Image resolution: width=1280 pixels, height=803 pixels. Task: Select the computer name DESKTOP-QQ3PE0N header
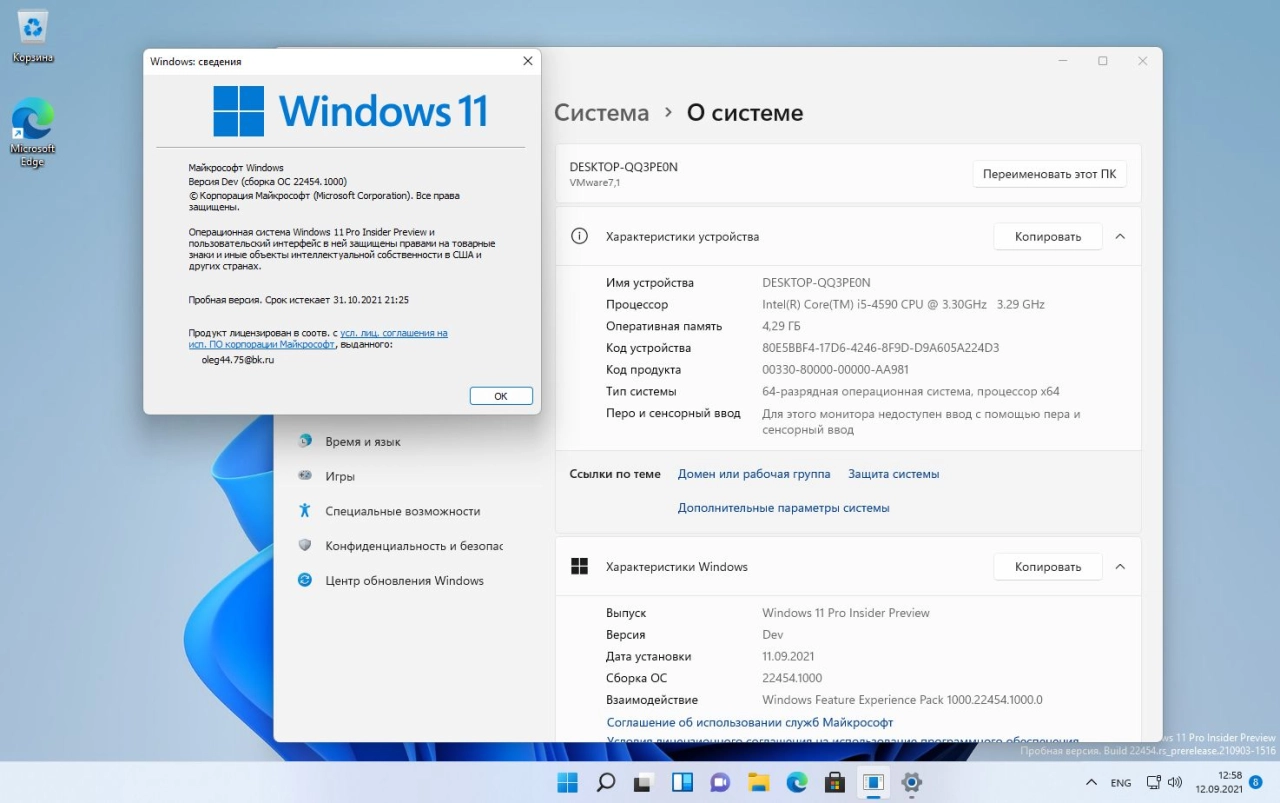click(623, 167)
